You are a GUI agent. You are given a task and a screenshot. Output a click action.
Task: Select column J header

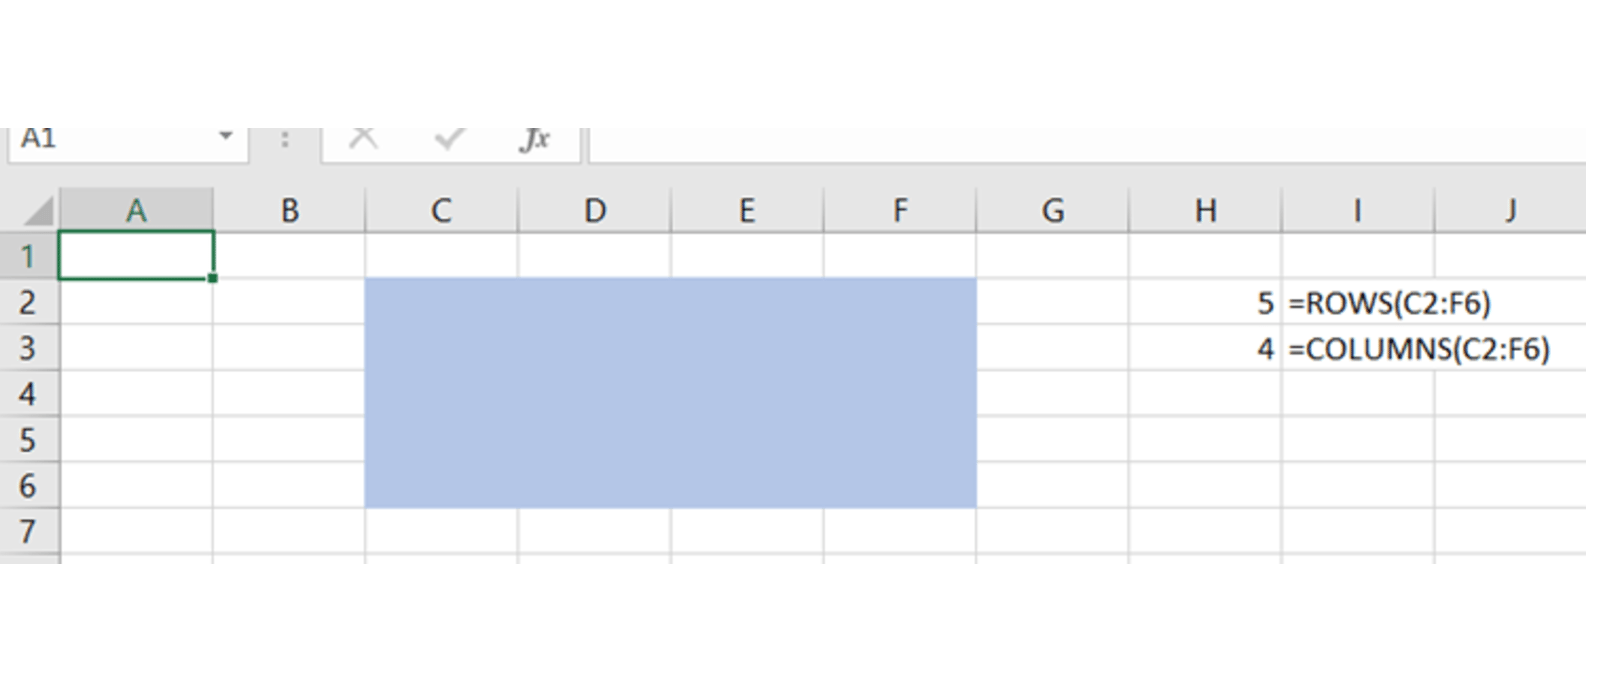pos(1509,211)
